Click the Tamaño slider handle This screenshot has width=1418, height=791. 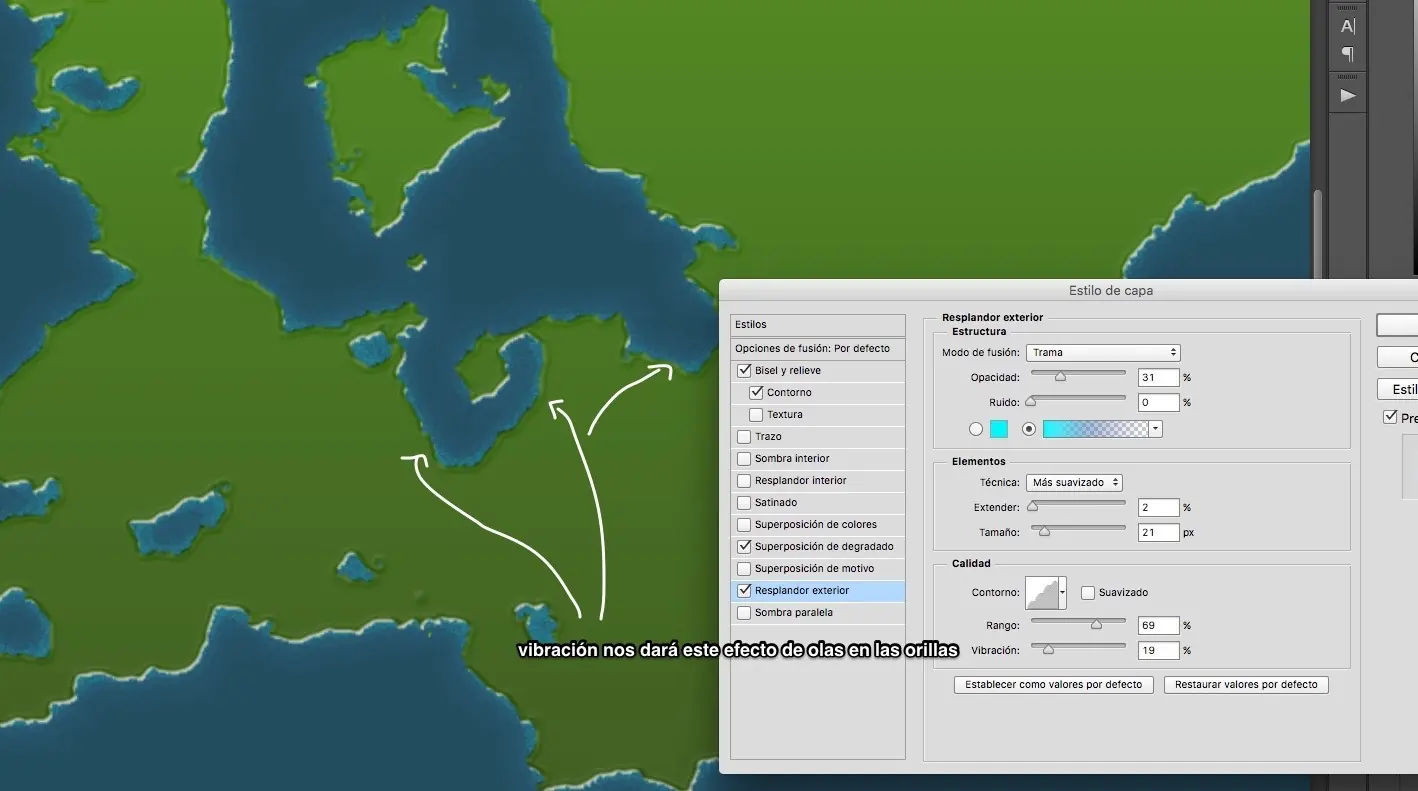click(x=1044, y=532)
